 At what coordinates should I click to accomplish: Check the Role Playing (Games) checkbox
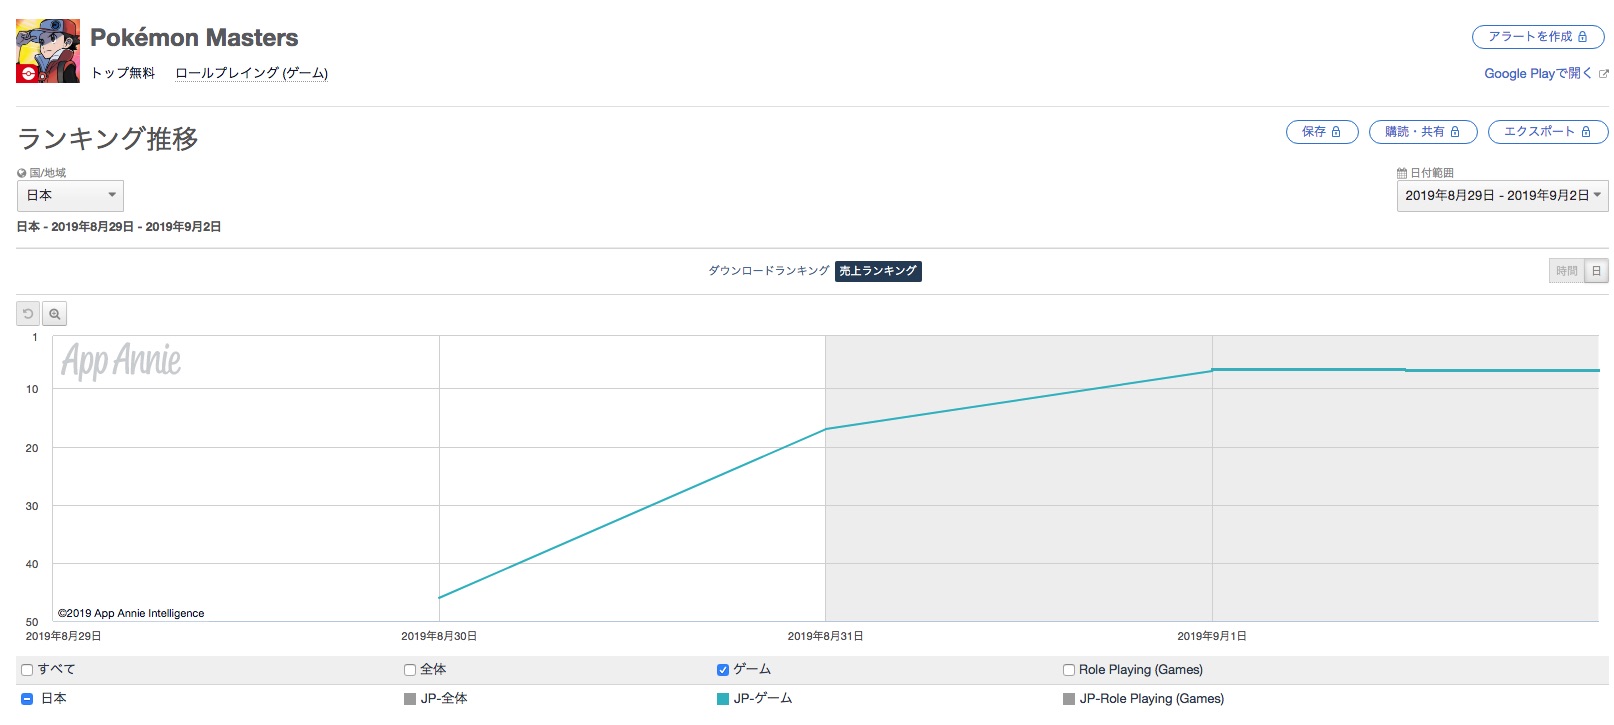pyautogui.click(x=1069, y=670)
